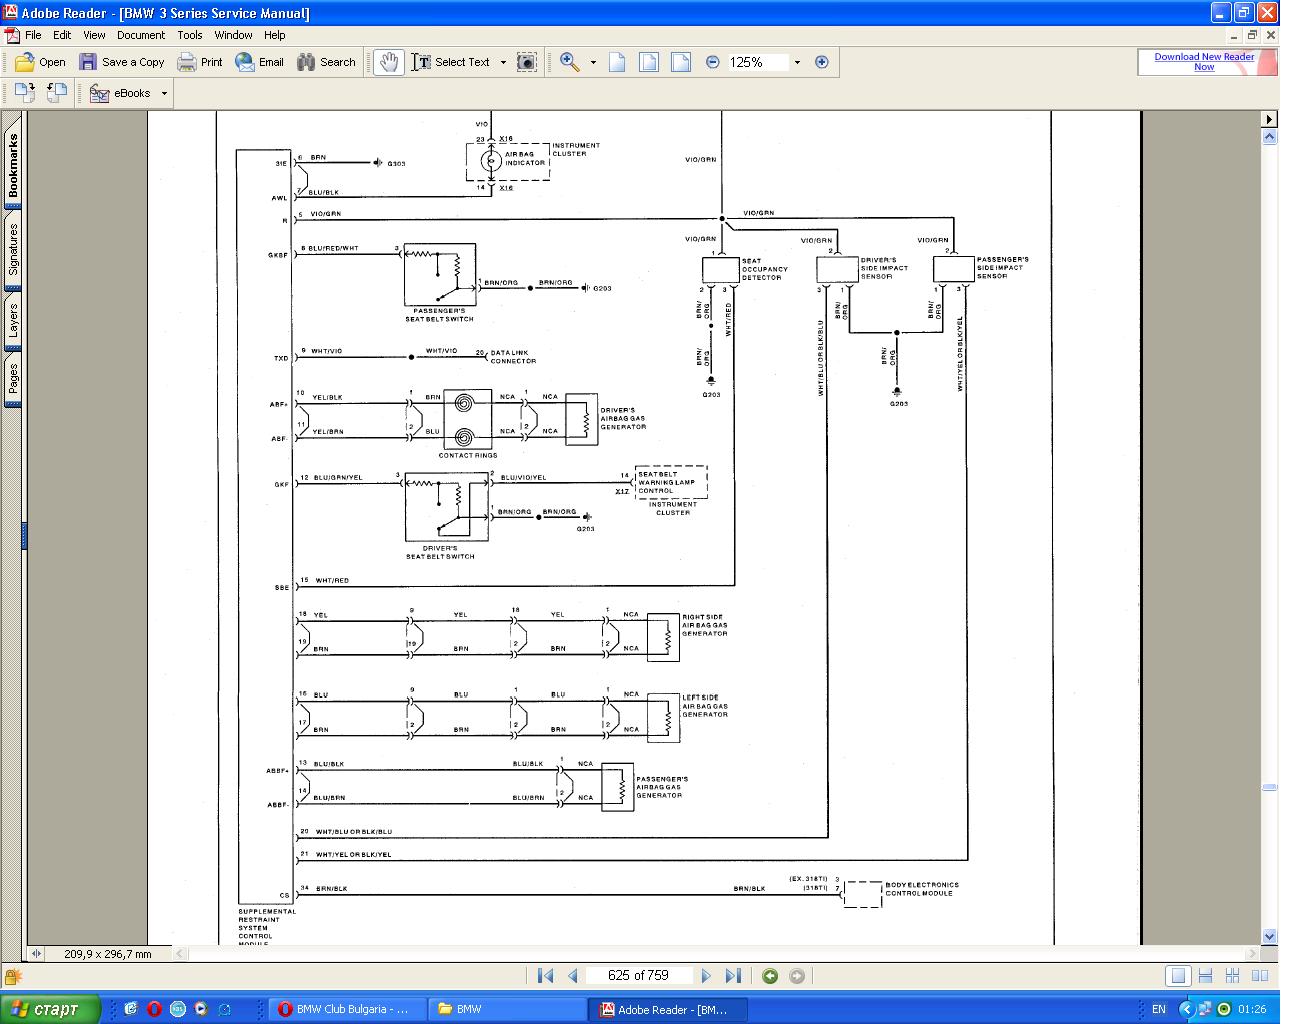Open a PDF file with the Open button
1296x1024 pixels.
[x=41, y=62]
